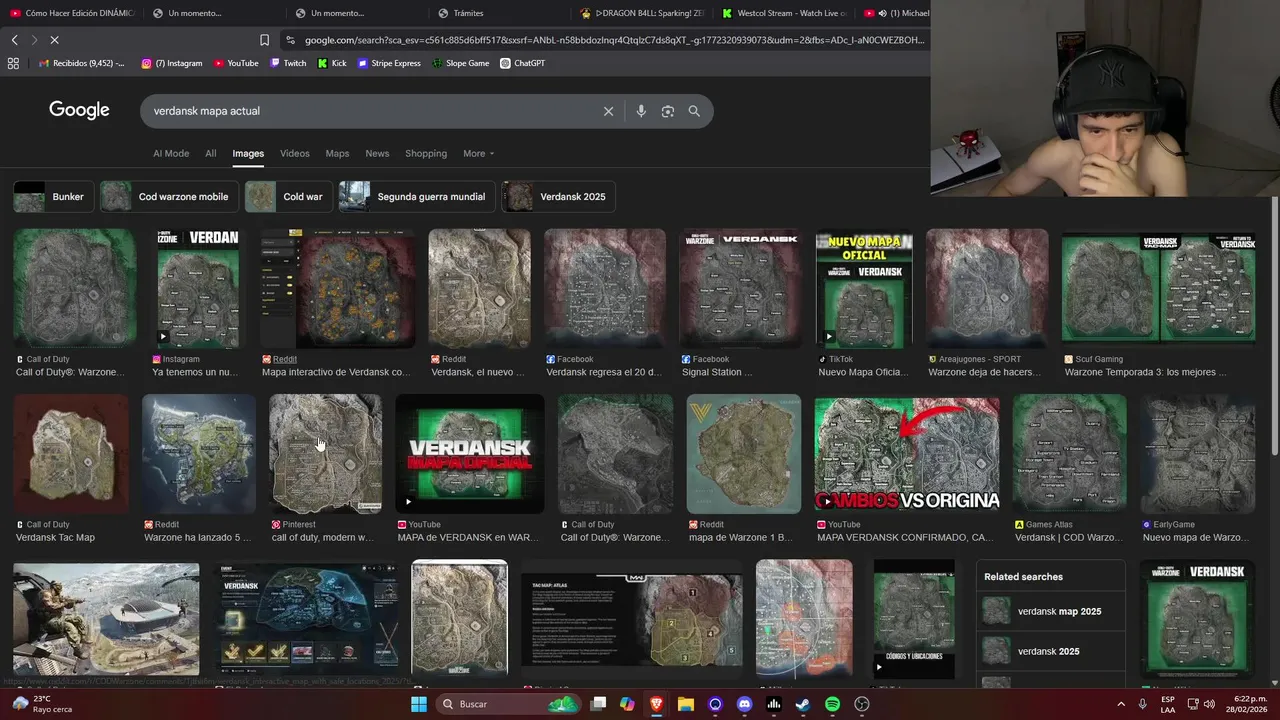Open Copilot from taskbar

click(x=627, y=704)
